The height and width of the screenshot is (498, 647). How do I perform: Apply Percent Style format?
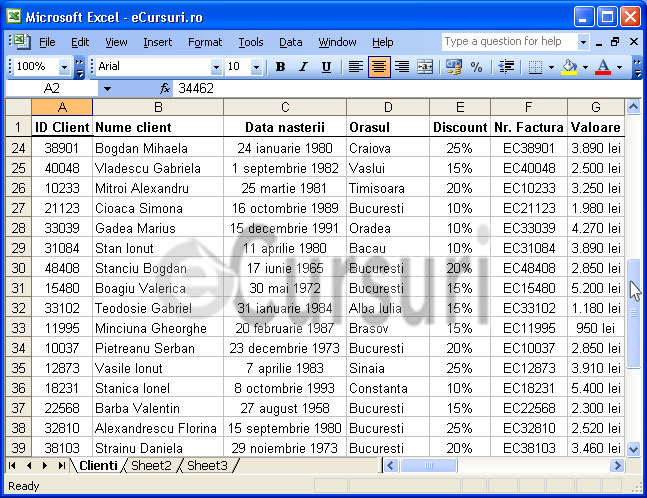[477, 66]
